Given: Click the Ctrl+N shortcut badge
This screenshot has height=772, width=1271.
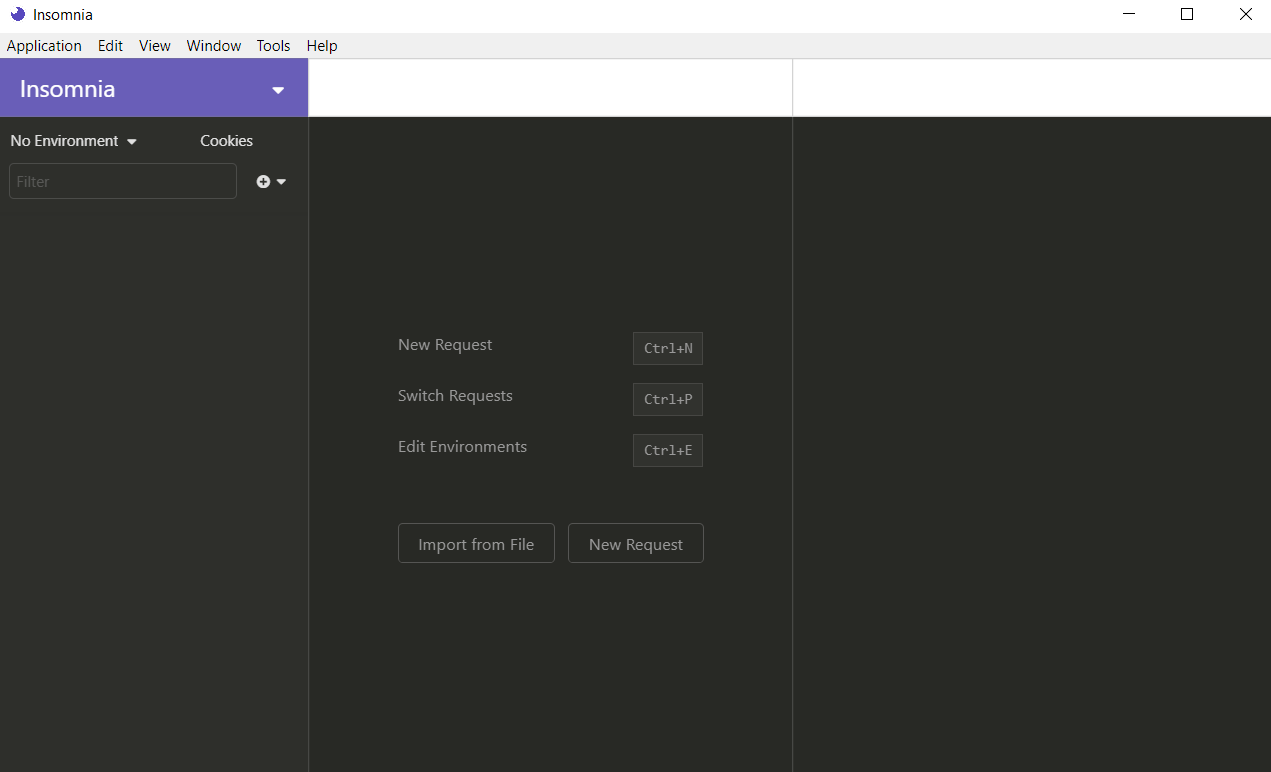Looking at the screenshot, I should [x=667, y=349].
